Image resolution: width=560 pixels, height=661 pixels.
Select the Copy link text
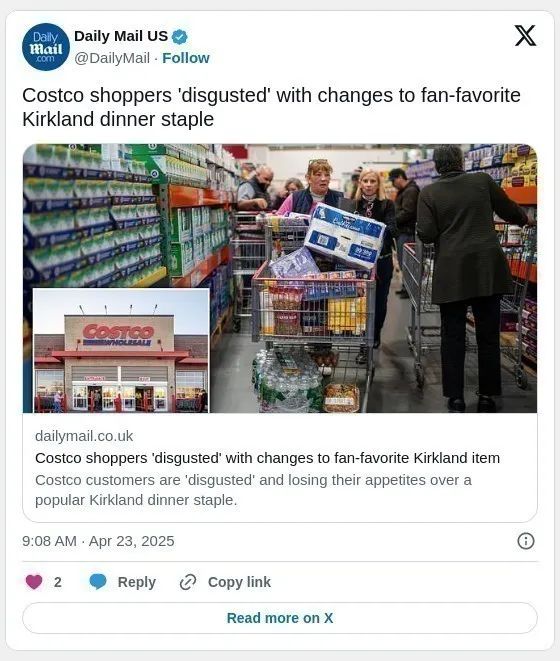coord(239,582)
